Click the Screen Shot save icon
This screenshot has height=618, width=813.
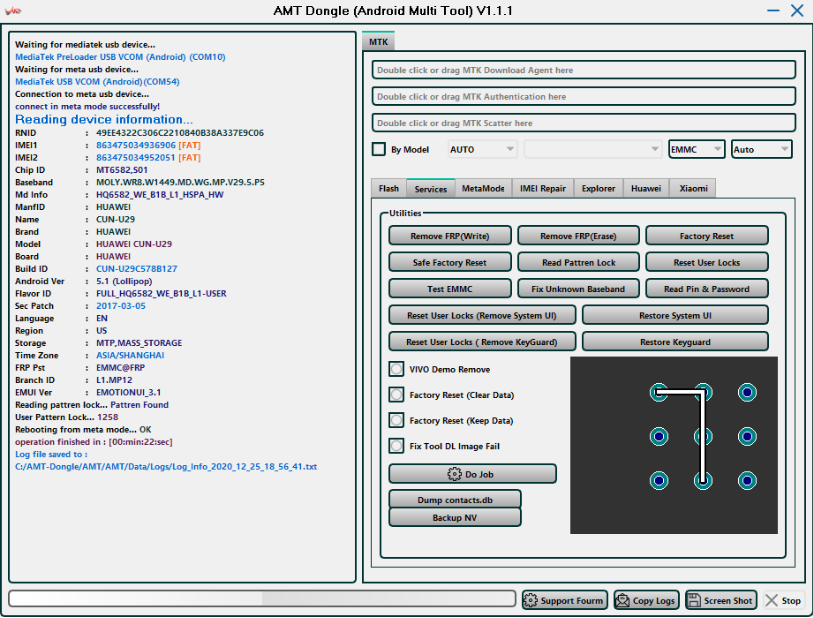pos(694,600)
